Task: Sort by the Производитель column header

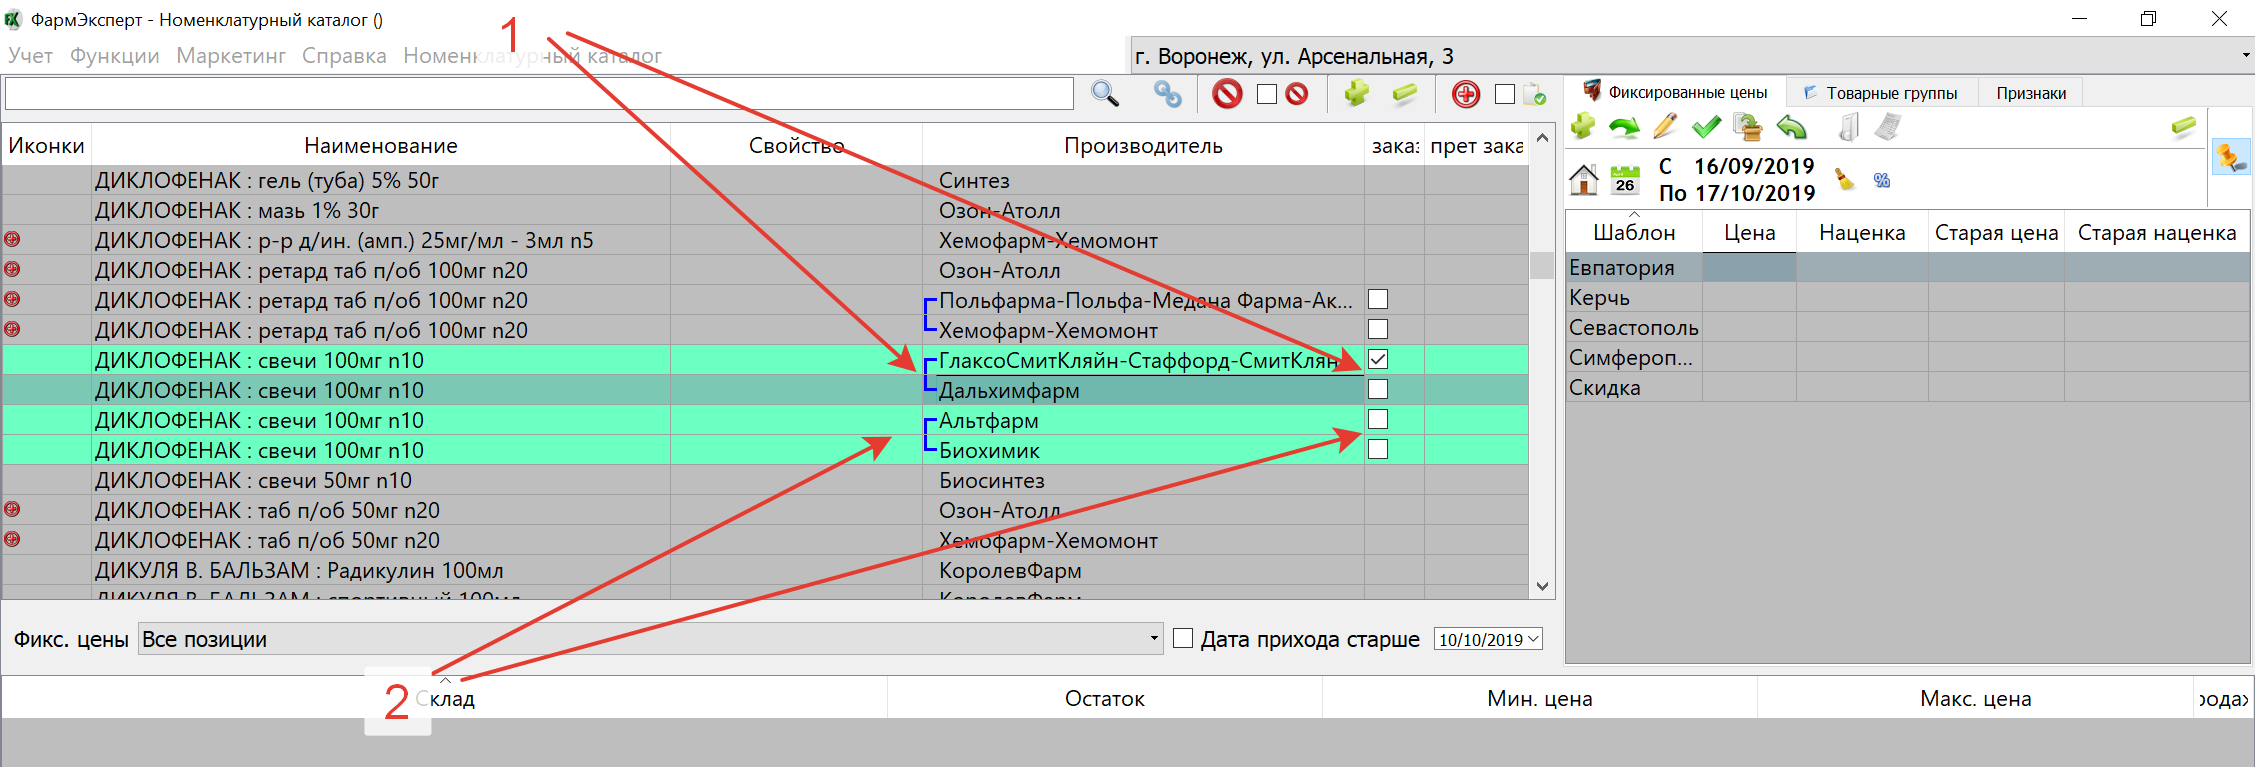Action: coord(1143,146)
